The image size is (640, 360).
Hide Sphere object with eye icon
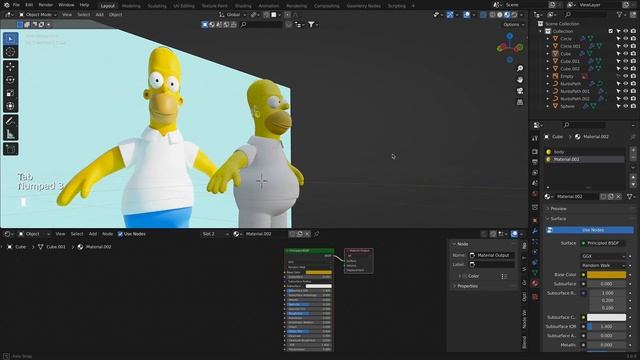click(x=626, y=106)
